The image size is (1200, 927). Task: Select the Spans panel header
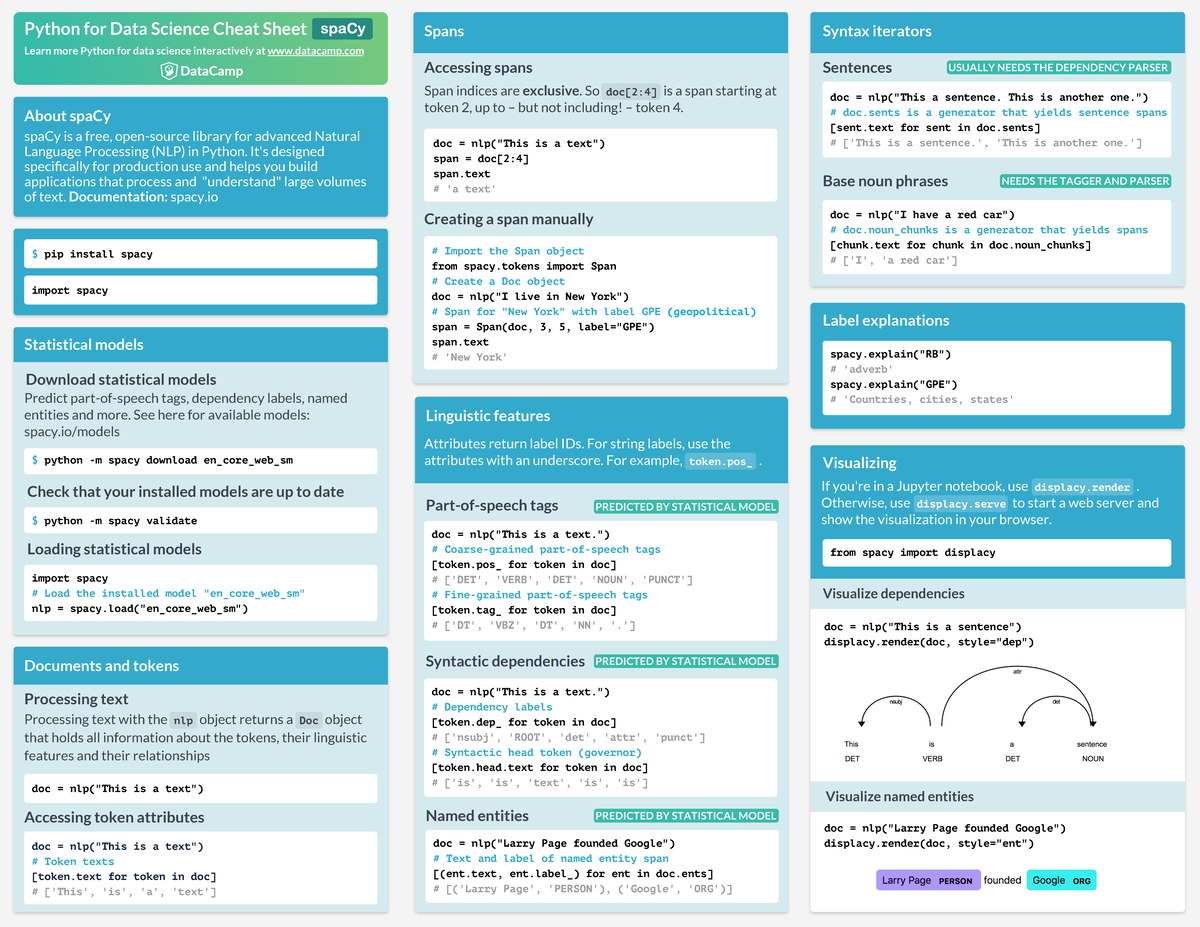tap(443, 31)
